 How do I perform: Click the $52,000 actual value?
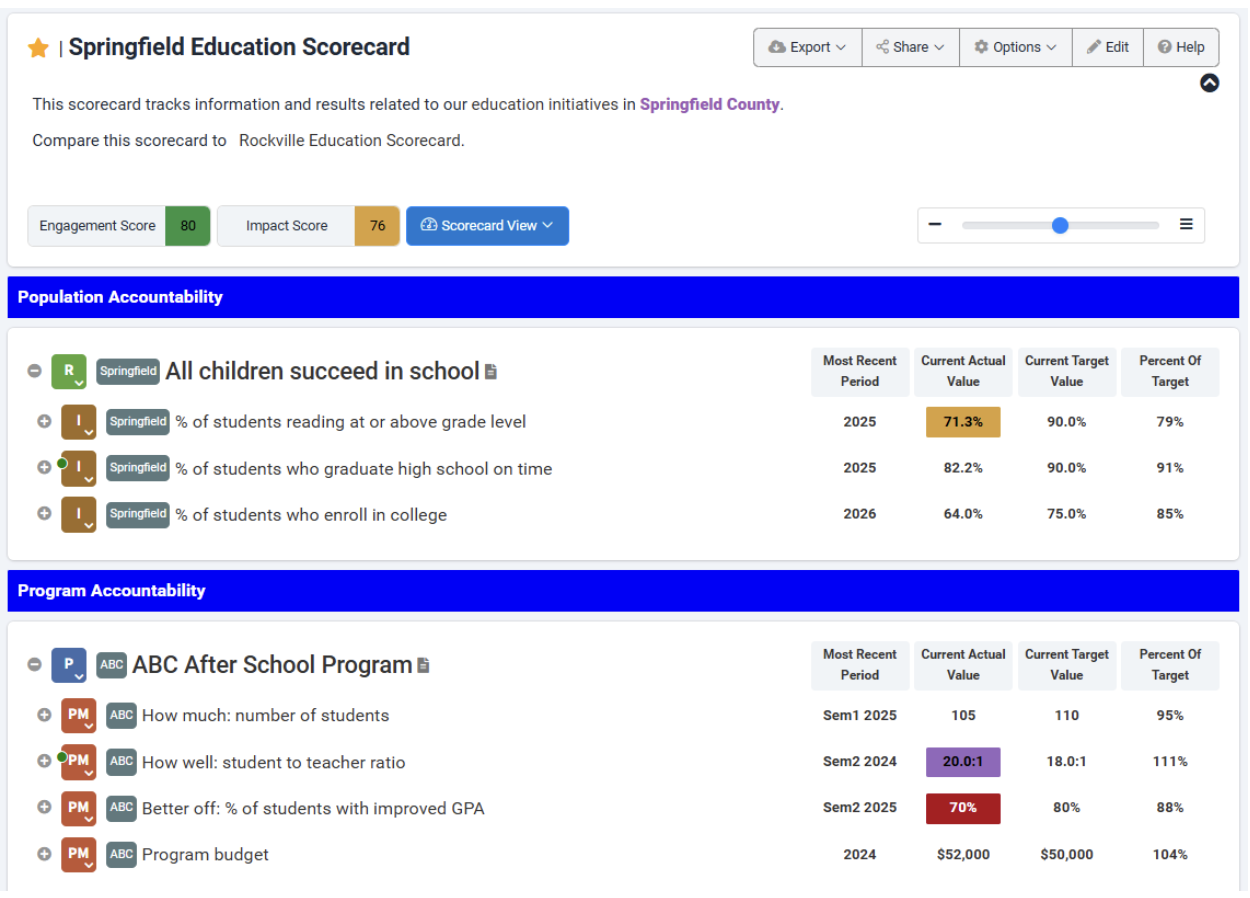click(x=963, y=855)
